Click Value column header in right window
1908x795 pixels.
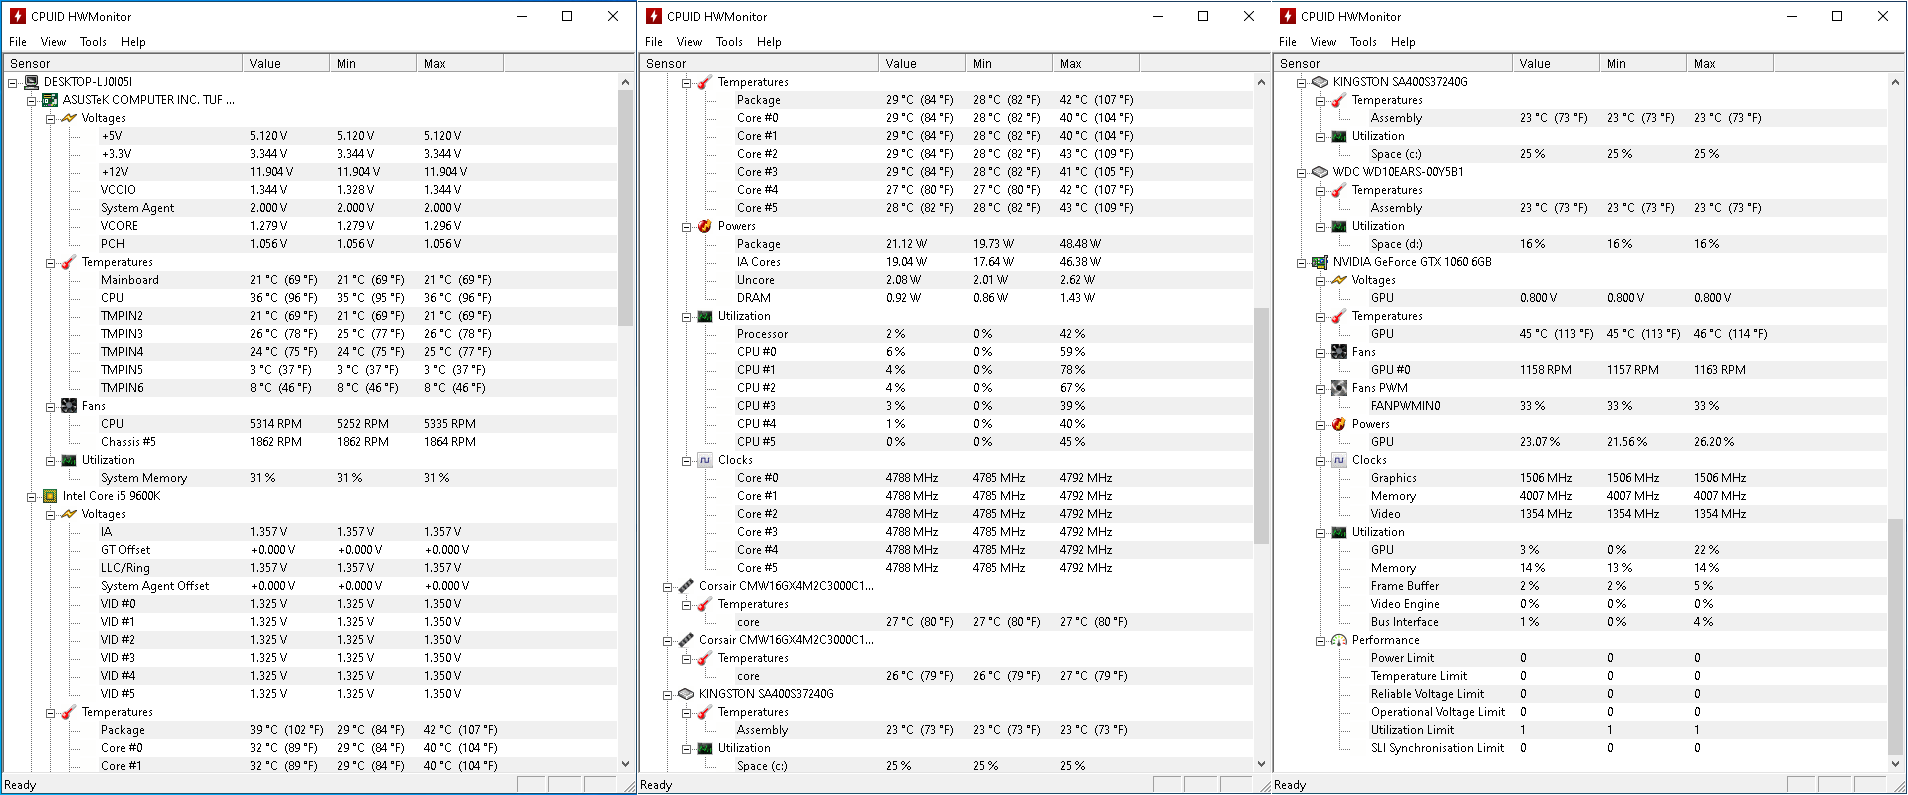pyautogui.click(x=1556, y=63)
